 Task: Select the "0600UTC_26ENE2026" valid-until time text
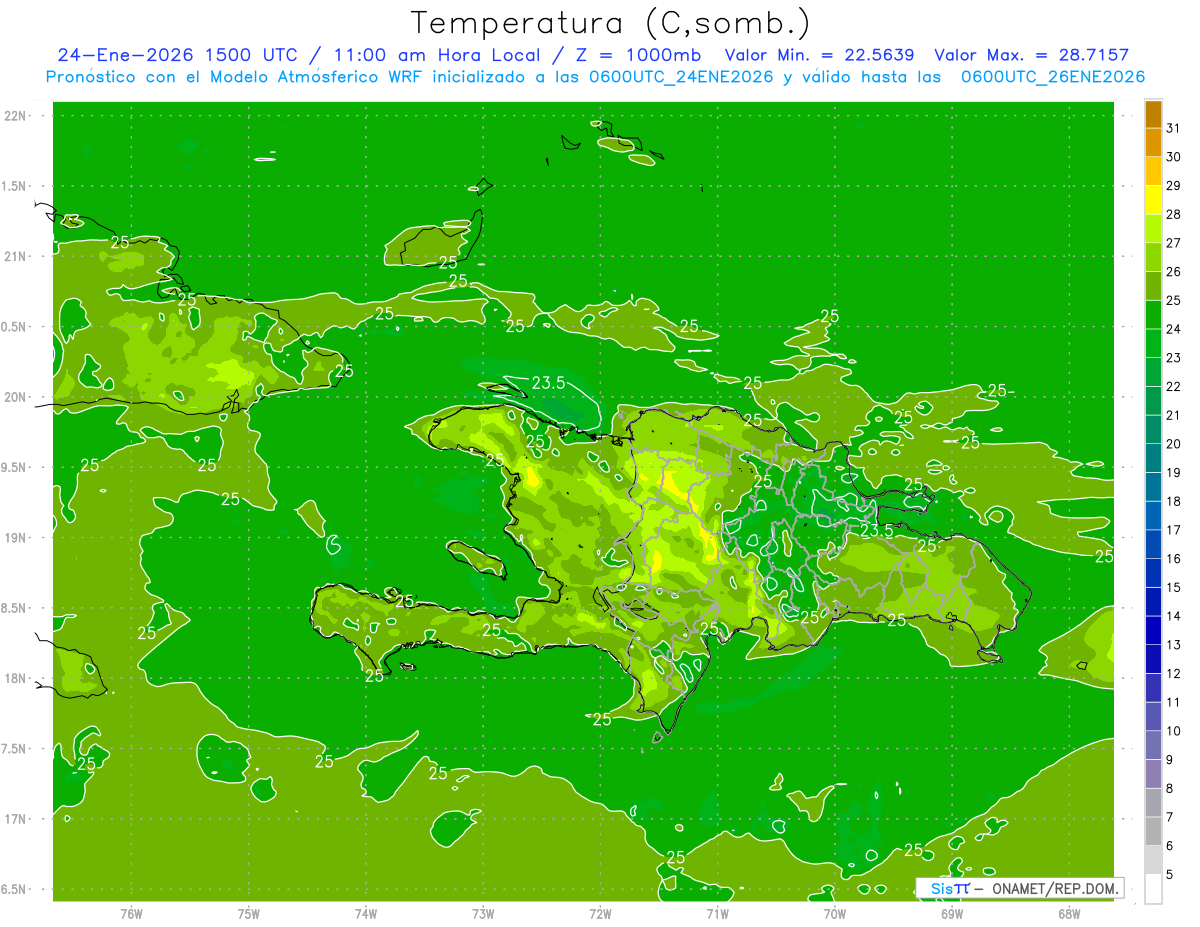coord(1053,77)
